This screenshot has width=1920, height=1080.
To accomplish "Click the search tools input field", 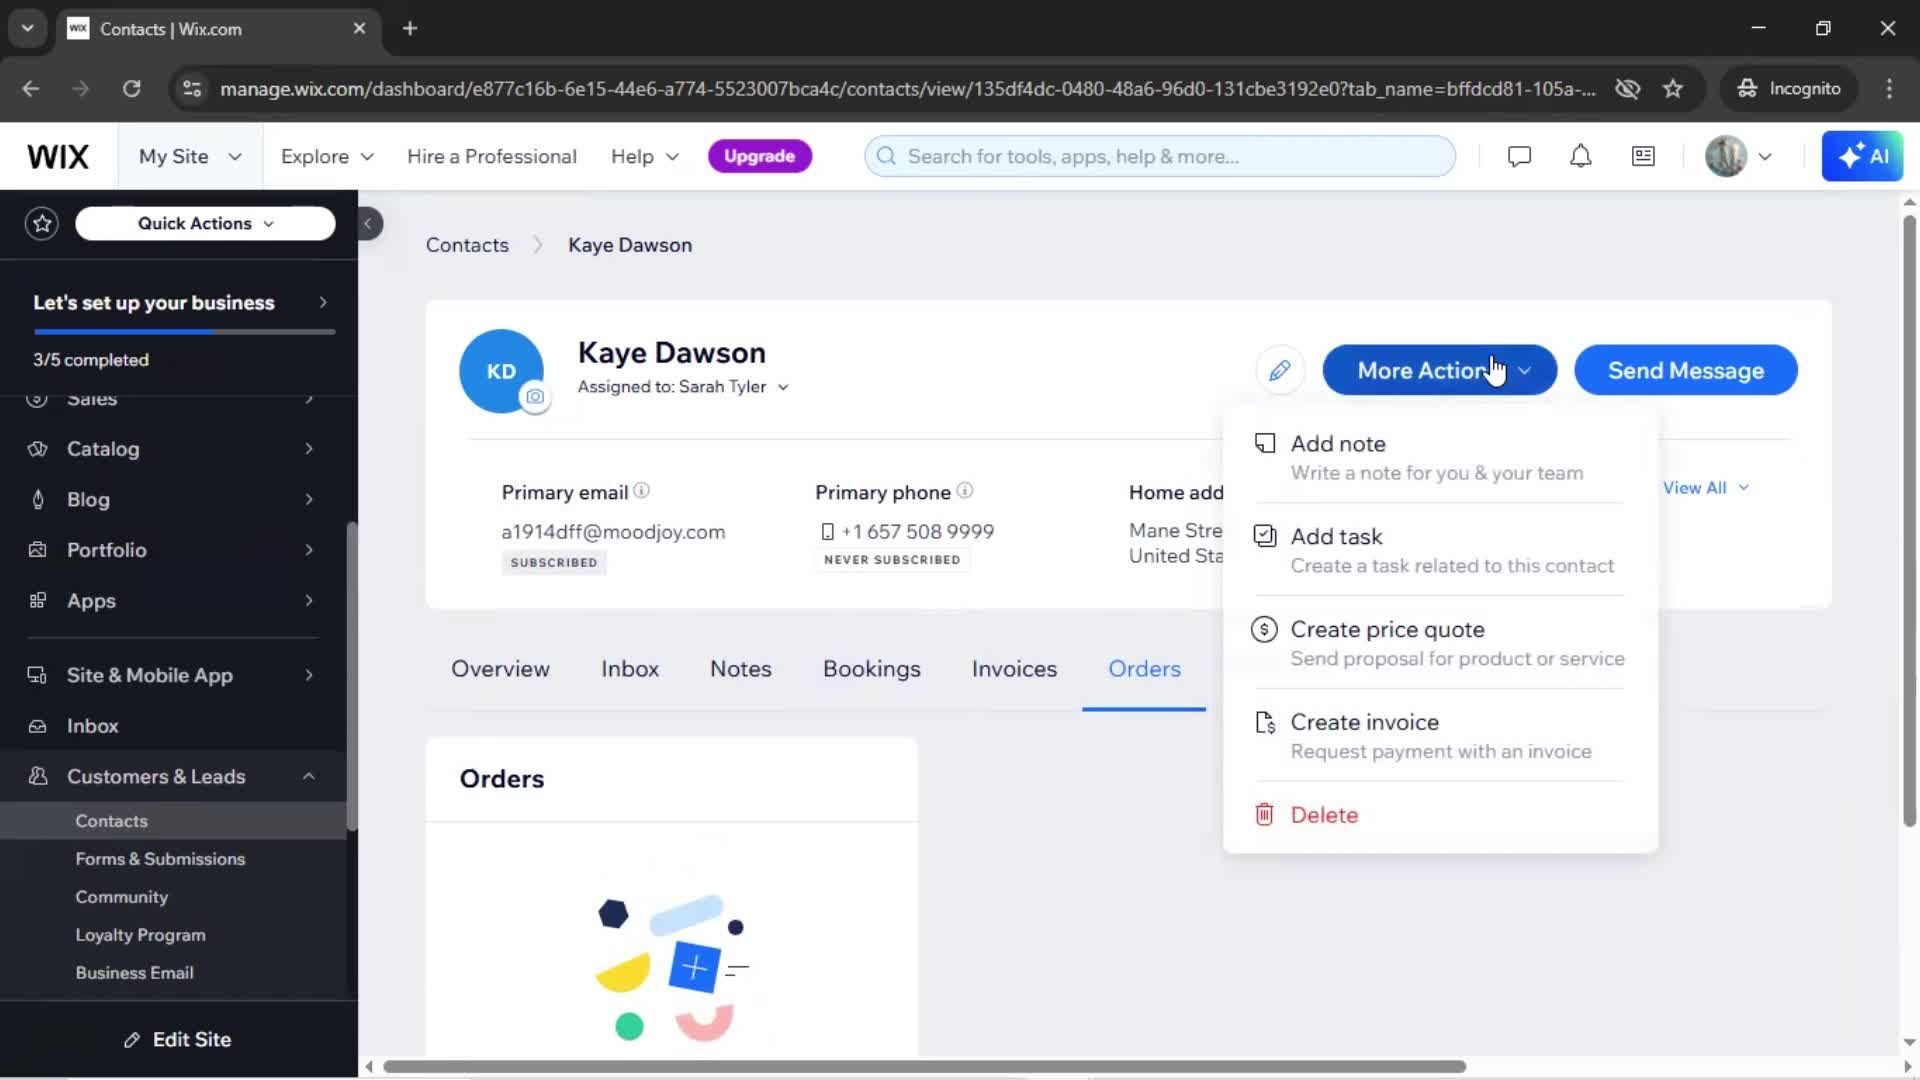I will coord(1160,157).
